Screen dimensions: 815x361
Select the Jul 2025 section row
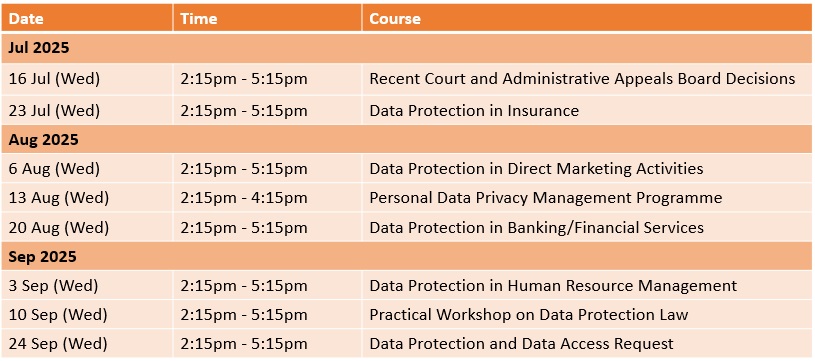(407, 48)
